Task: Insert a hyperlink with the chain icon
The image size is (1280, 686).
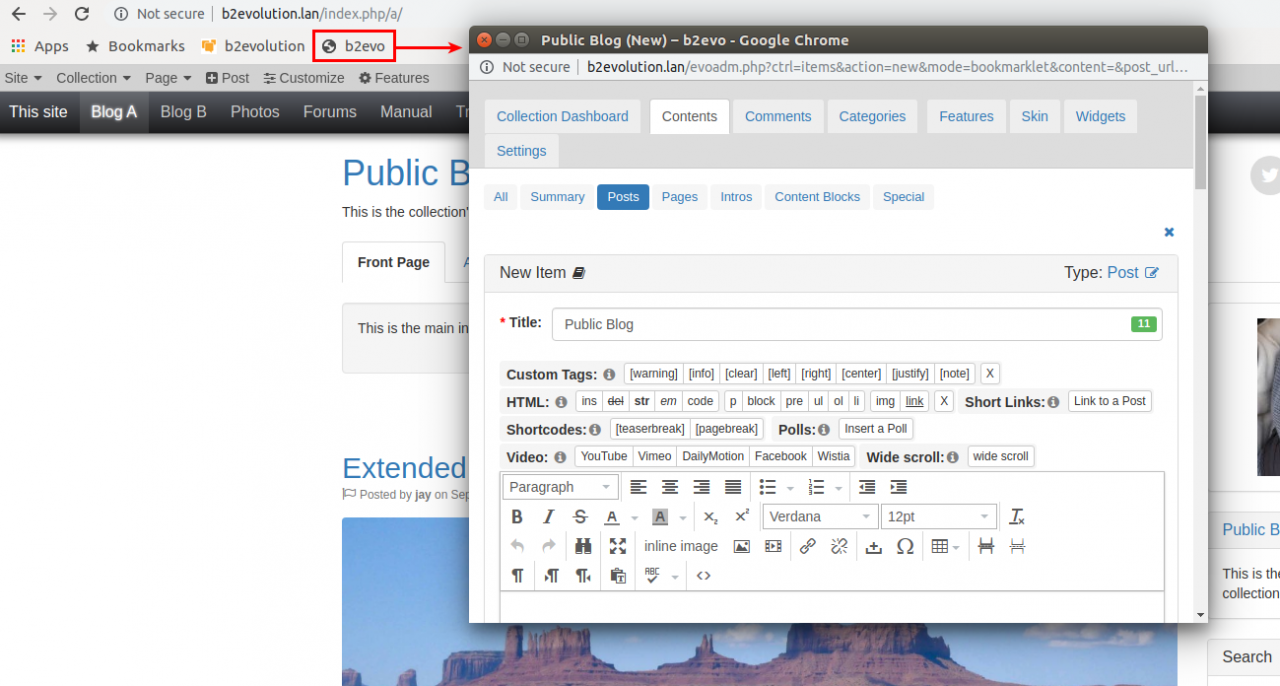Action: point(808,546)
